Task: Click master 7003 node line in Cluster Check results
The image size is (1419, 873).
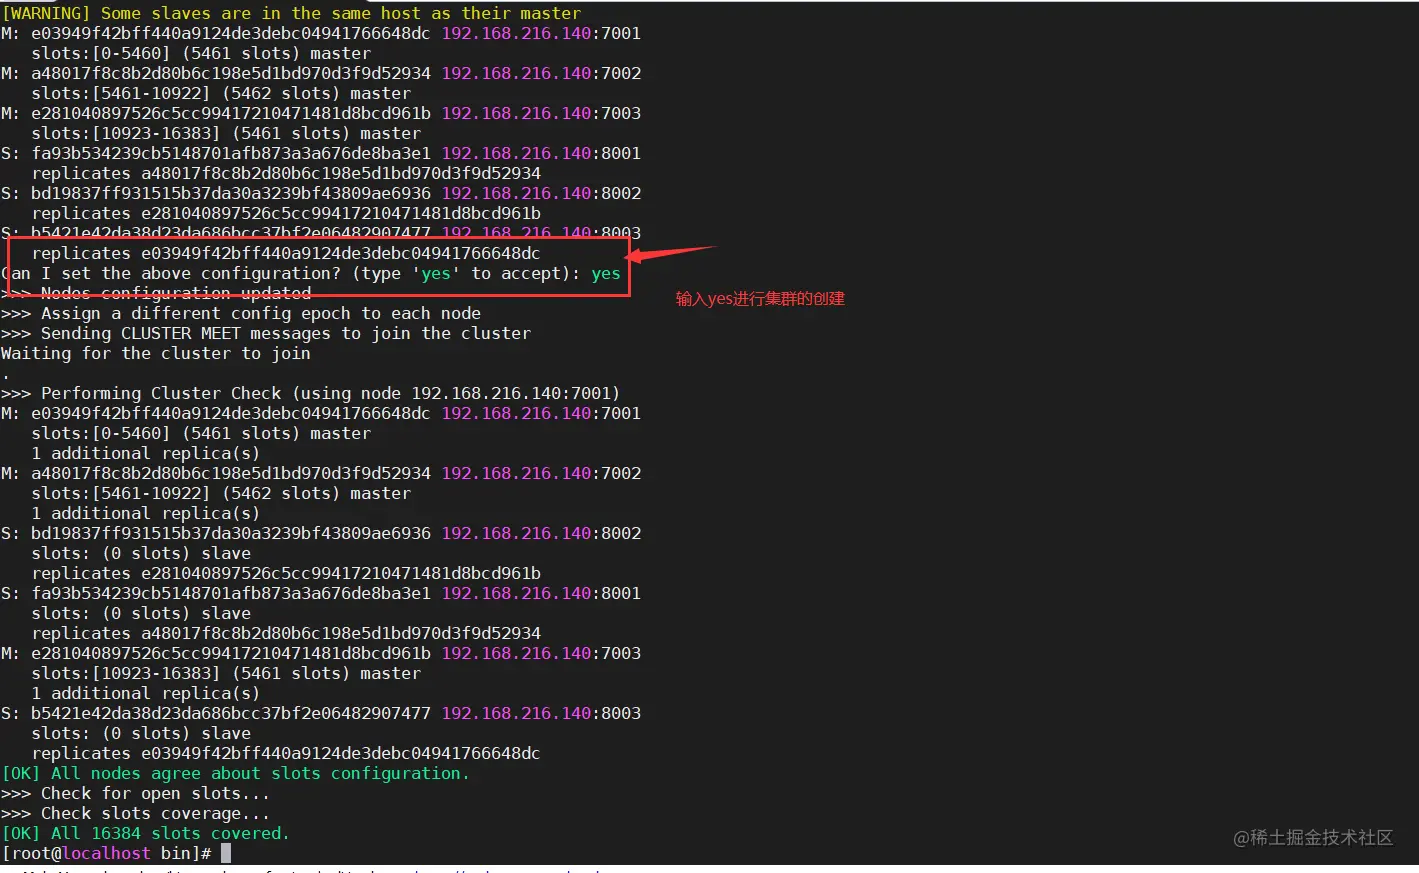Action: [321, 653]
